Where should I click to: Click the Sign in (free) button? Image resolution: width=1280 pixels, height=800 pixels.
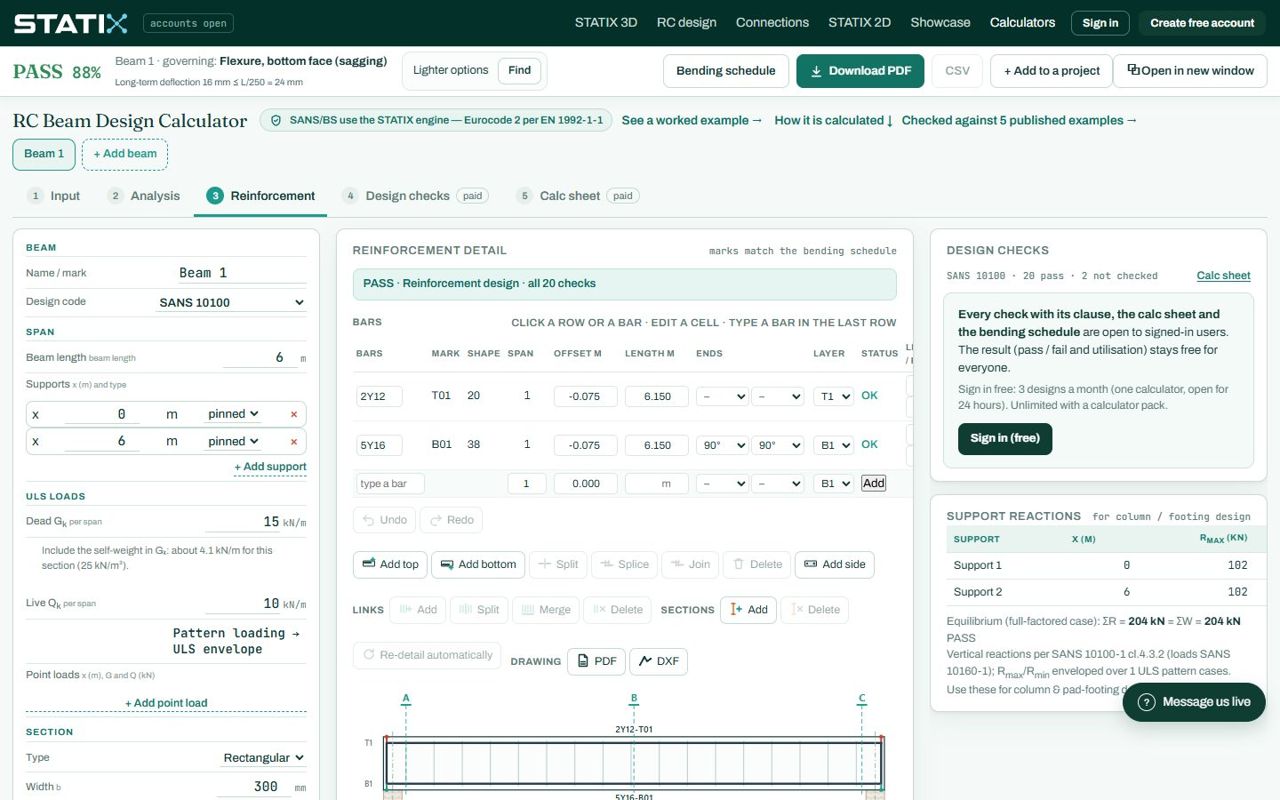click(1005, 438)
